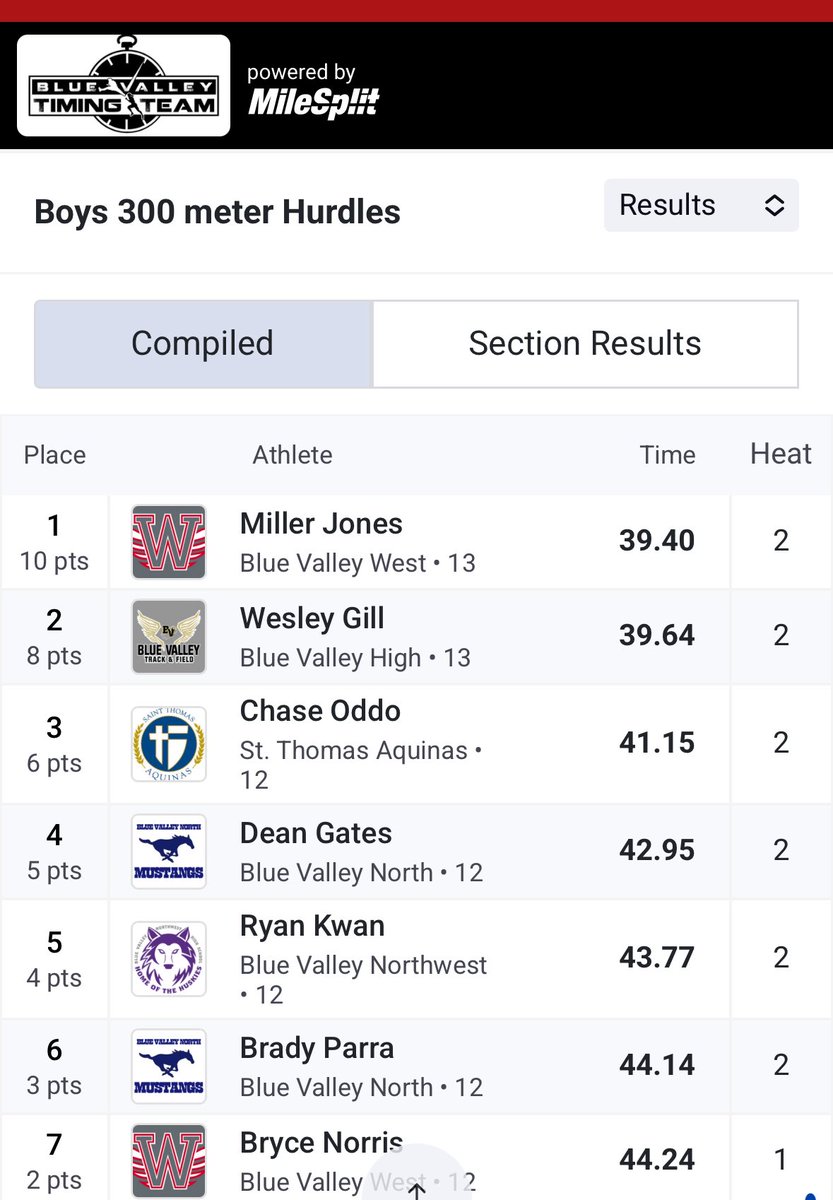The width and height of the screenshot is (833, 1200).
Task: Click St. Thomas Aquinas logo beside Chase Oddo
Action: pos(169,744)
